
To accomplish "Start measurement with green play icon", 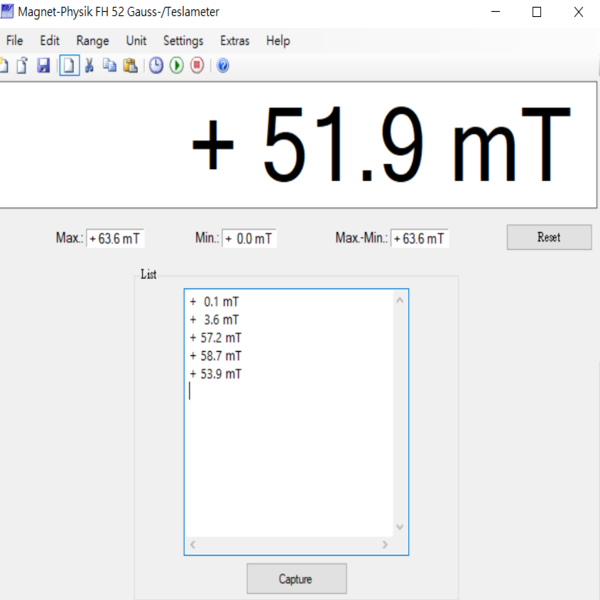I will (x=177, y=66).
